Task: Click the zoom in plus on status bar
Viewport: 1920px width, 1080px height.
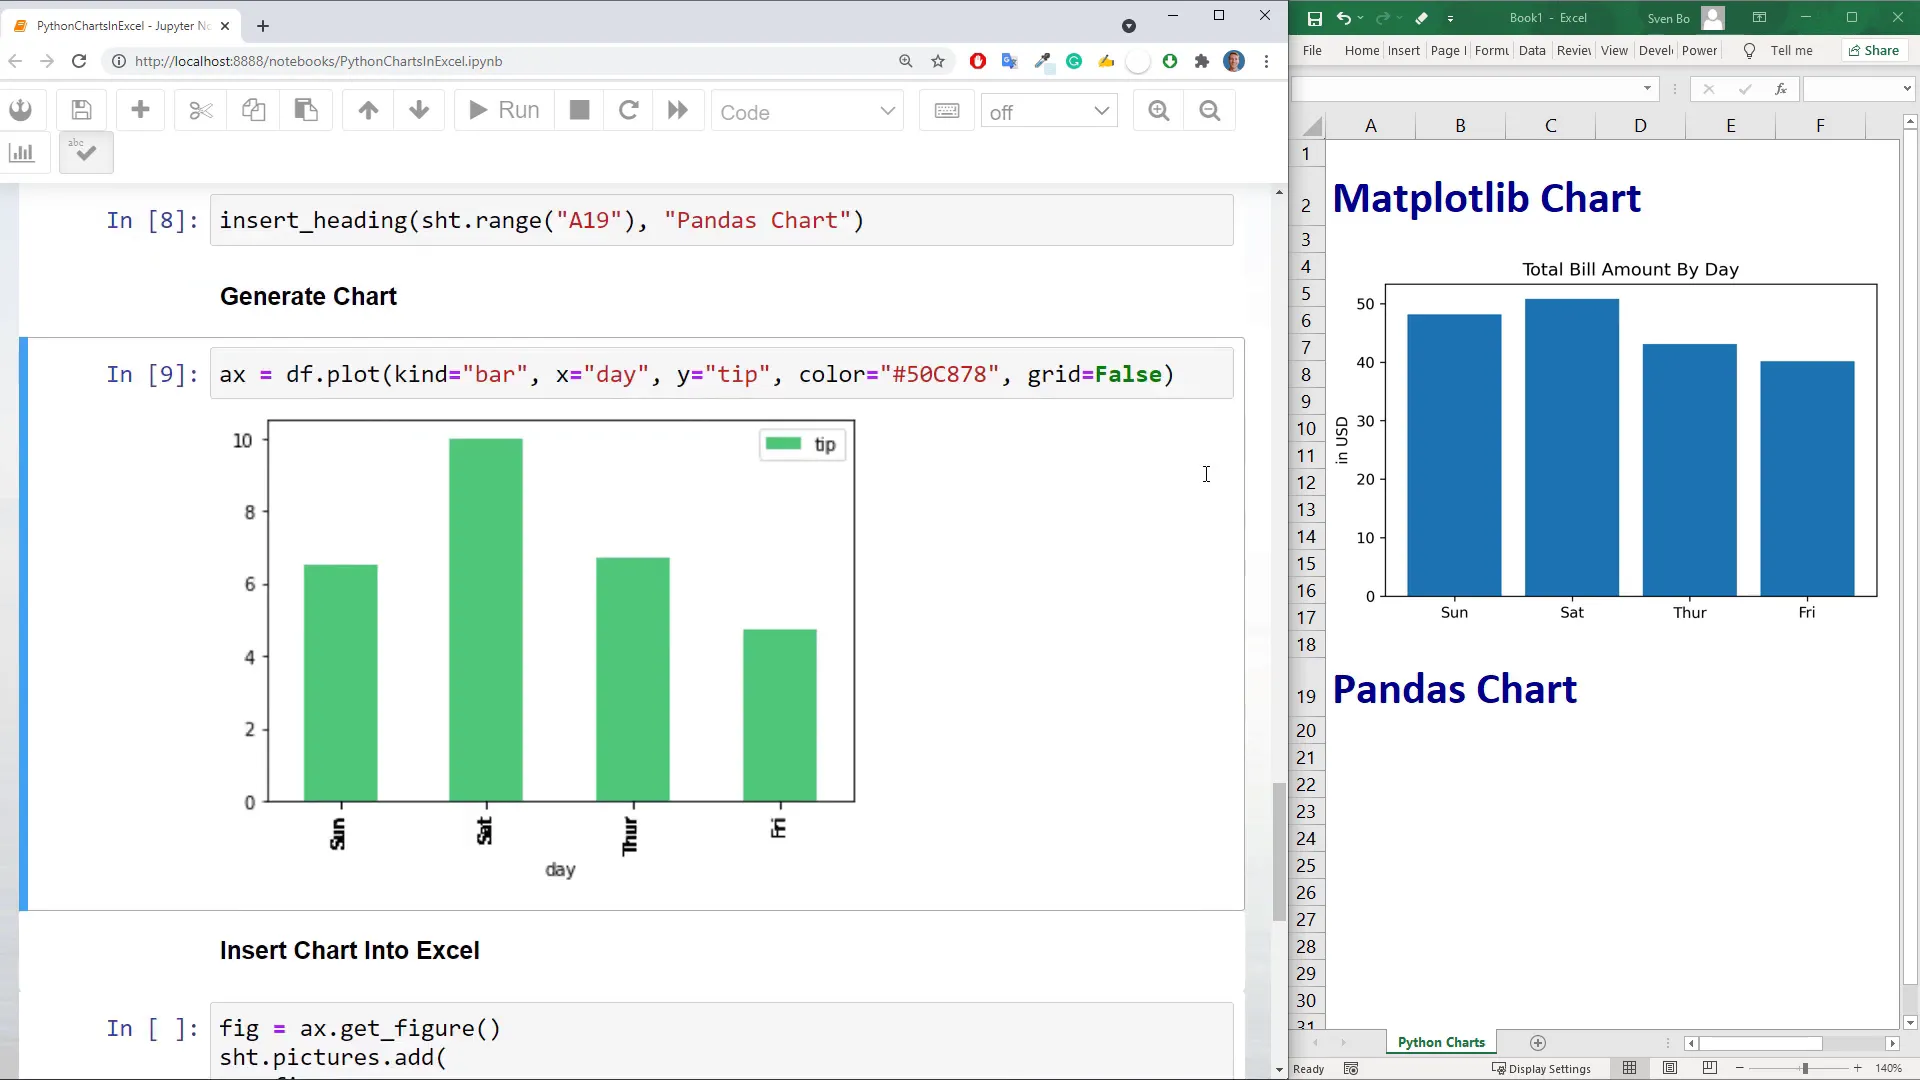Action: pos(1858,1068)
